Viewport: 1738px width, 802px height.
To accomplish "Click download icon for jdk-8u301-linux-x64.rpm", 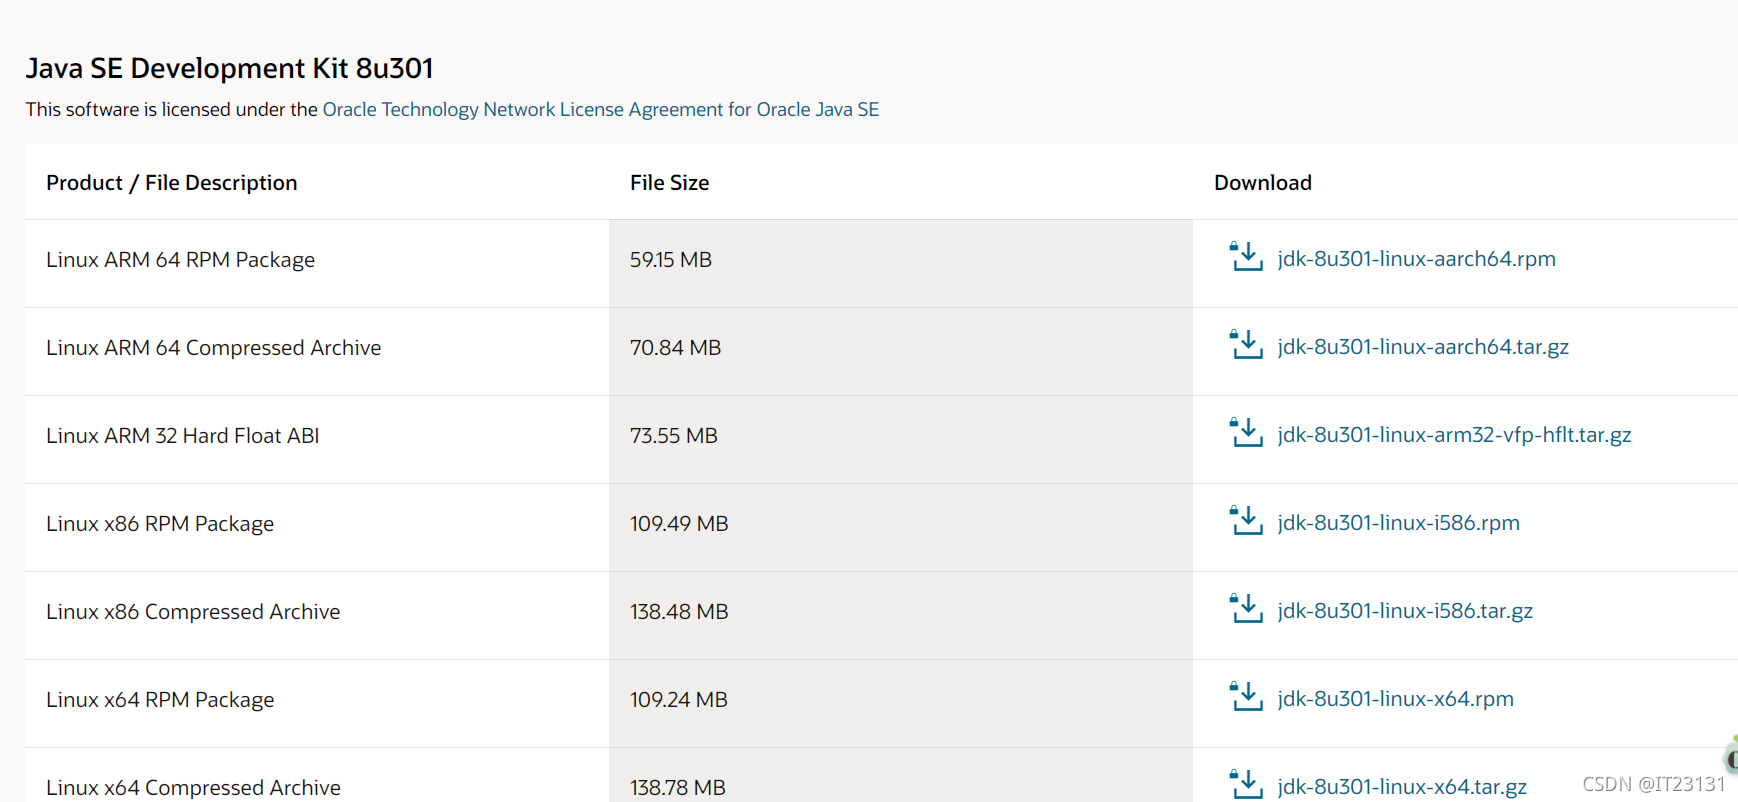I will click(1246, 697).
